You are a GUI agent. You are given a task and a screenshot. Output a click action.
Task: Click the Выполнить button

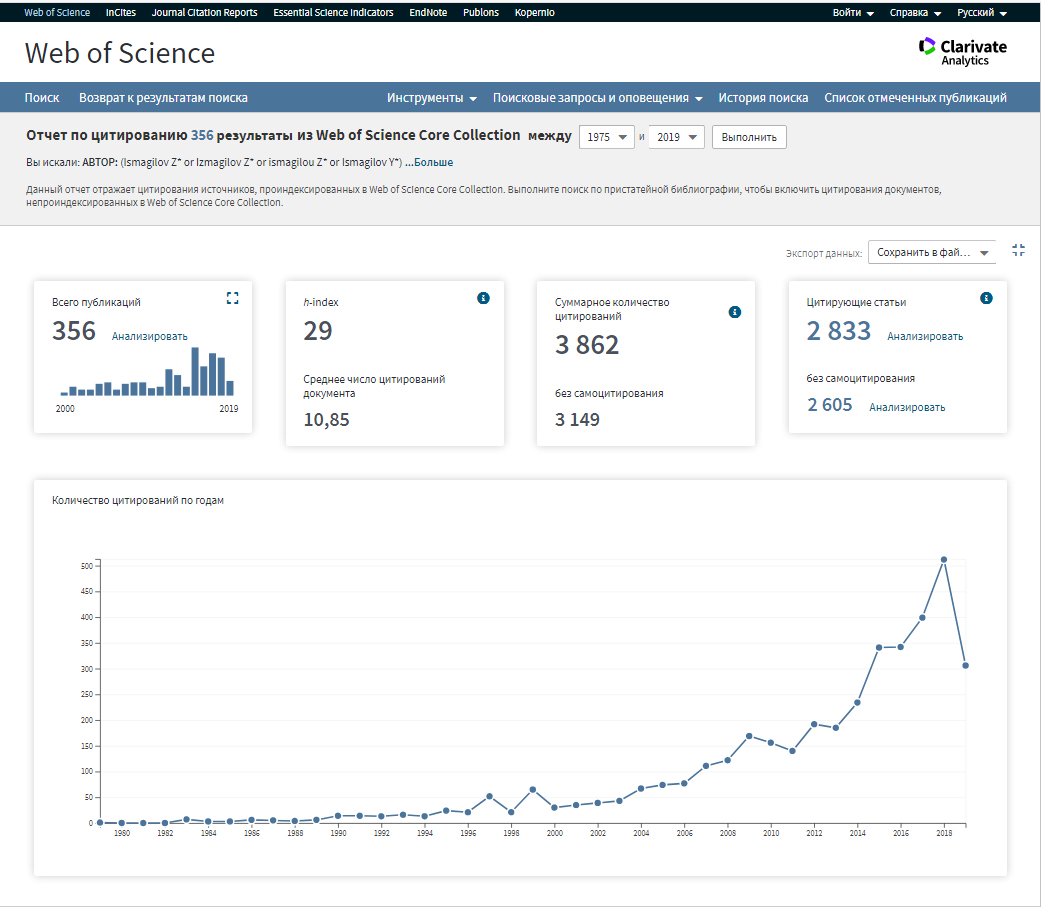(749, 137)
